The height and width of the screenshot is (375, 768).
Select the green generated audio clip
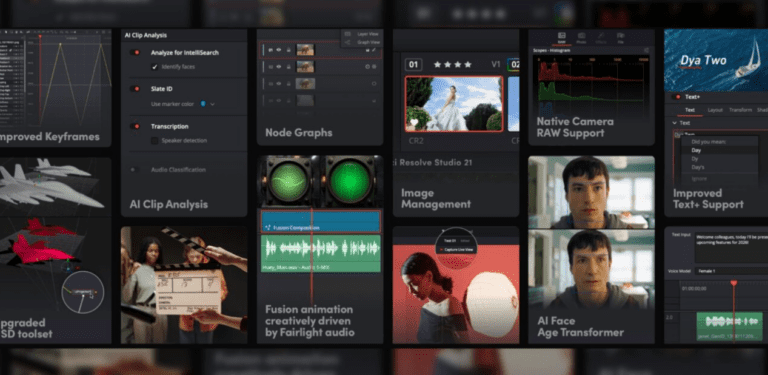coord(729,326)
